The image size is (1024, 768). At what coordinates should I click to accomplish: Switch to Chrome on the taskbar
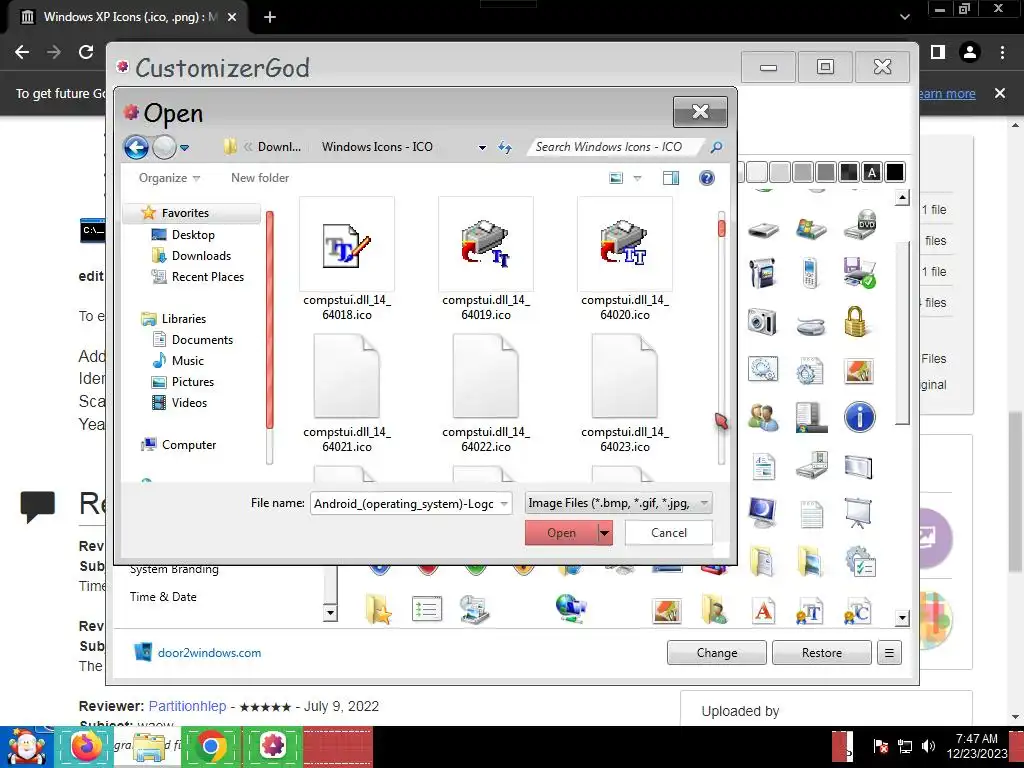click(211, 746)
